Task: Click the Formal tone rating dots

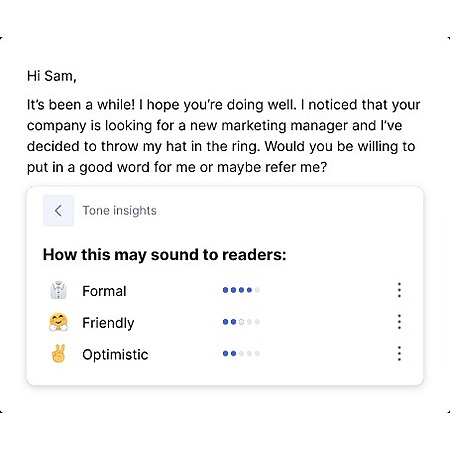Action: (x=241, y=290)
